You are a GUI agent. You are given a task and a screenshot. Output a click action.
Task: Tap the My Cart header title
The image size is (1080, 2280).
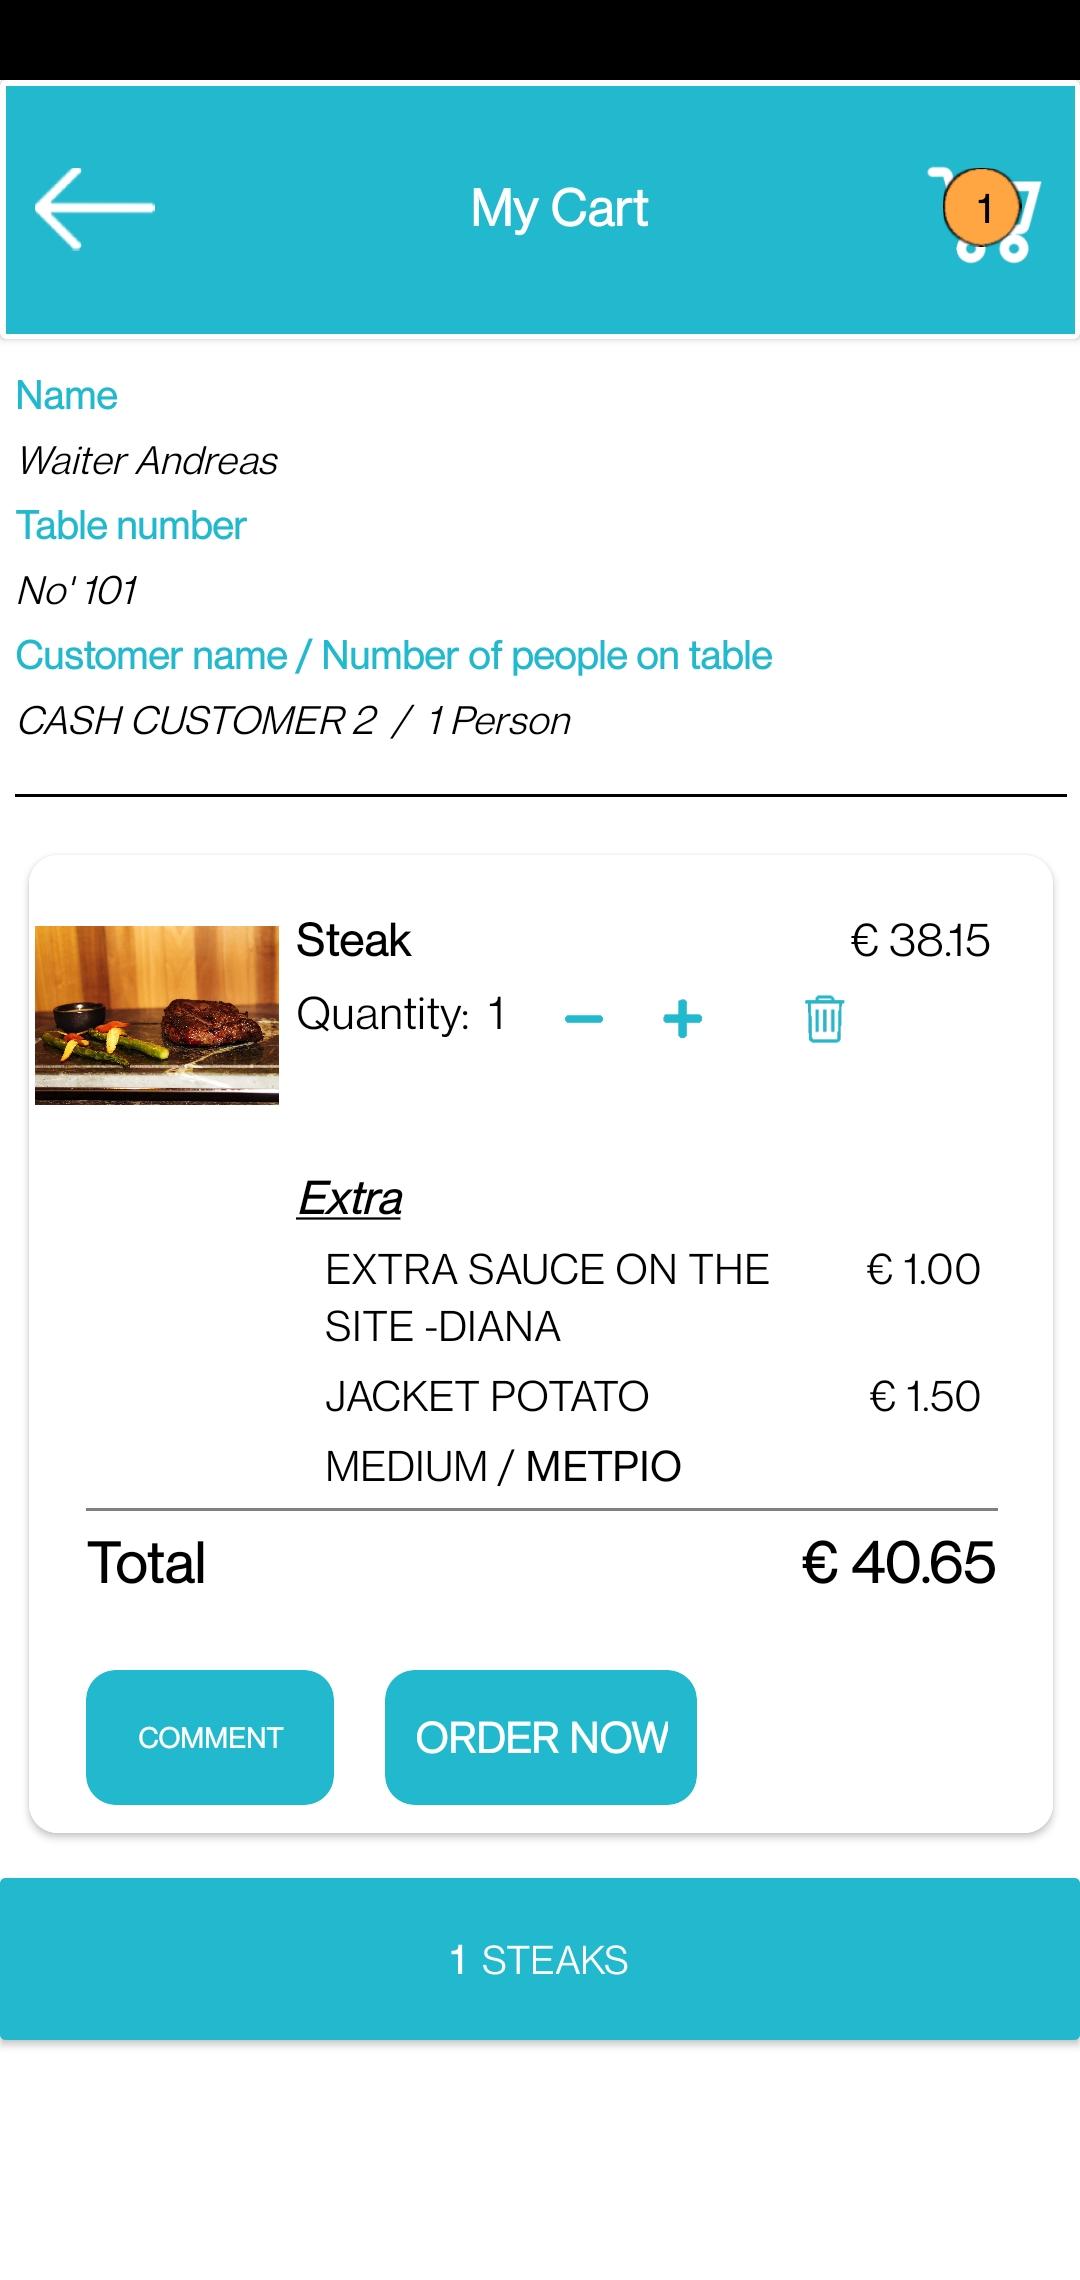559,208
